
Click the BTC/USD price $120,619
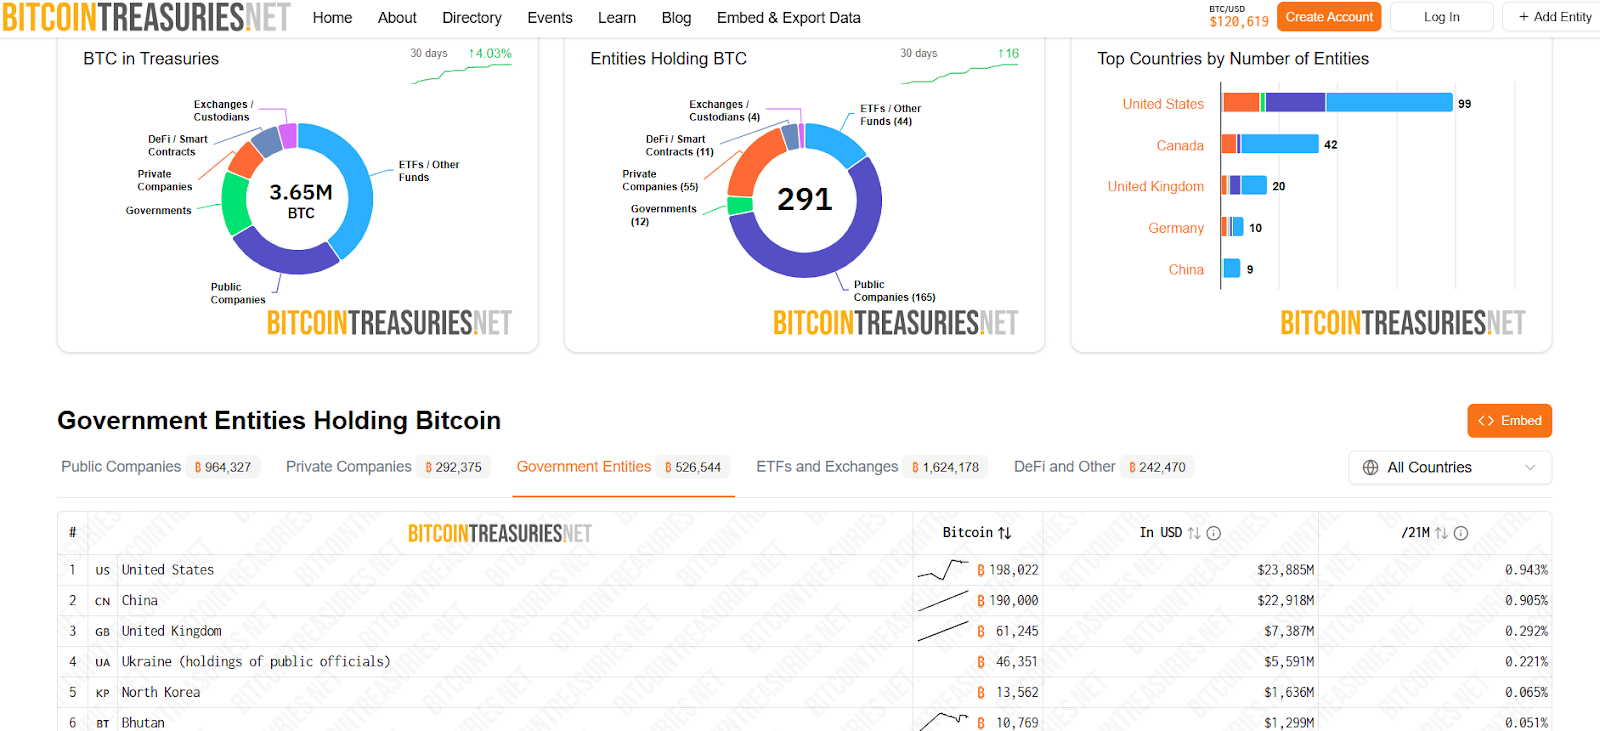(1239, 21)
